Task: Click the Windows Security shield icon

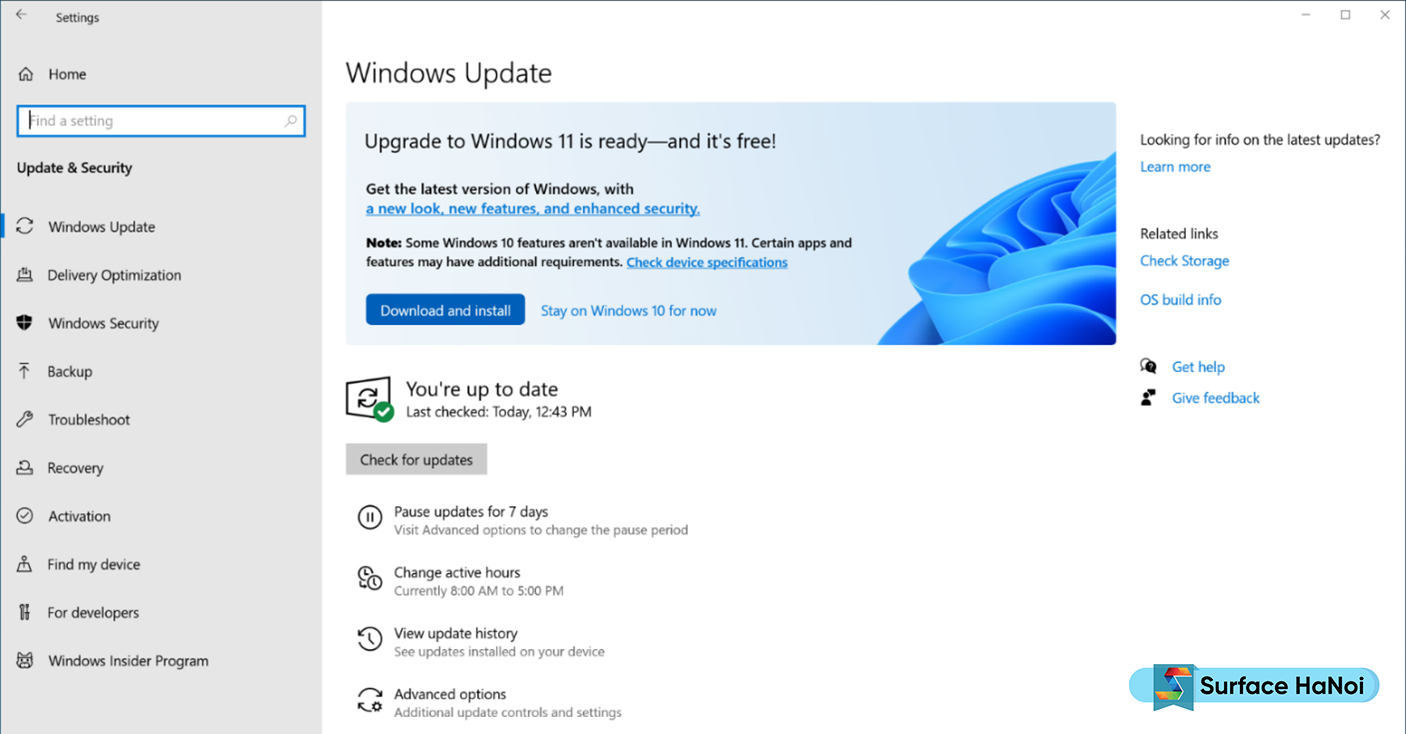Action: click(25, 323)
